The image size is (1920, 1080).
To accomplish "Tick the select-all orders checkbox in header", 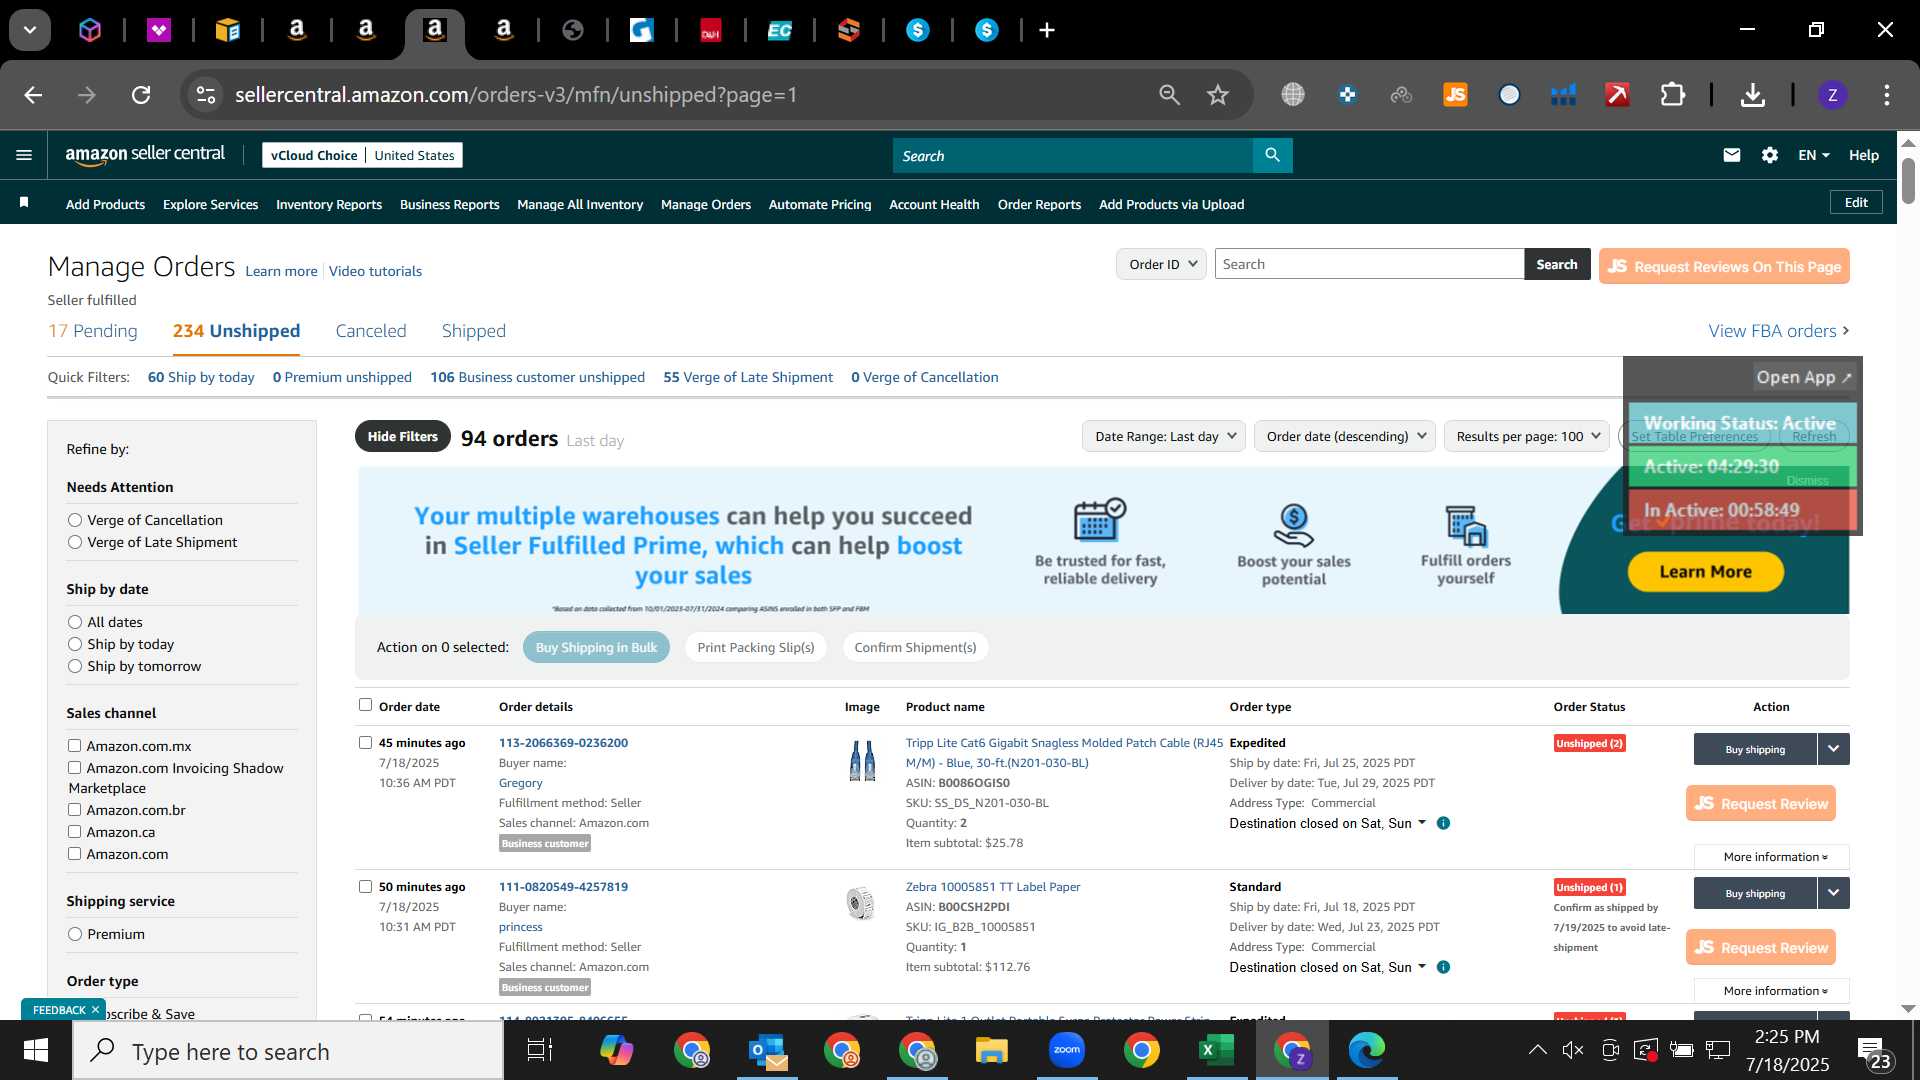I will [365, 705].
